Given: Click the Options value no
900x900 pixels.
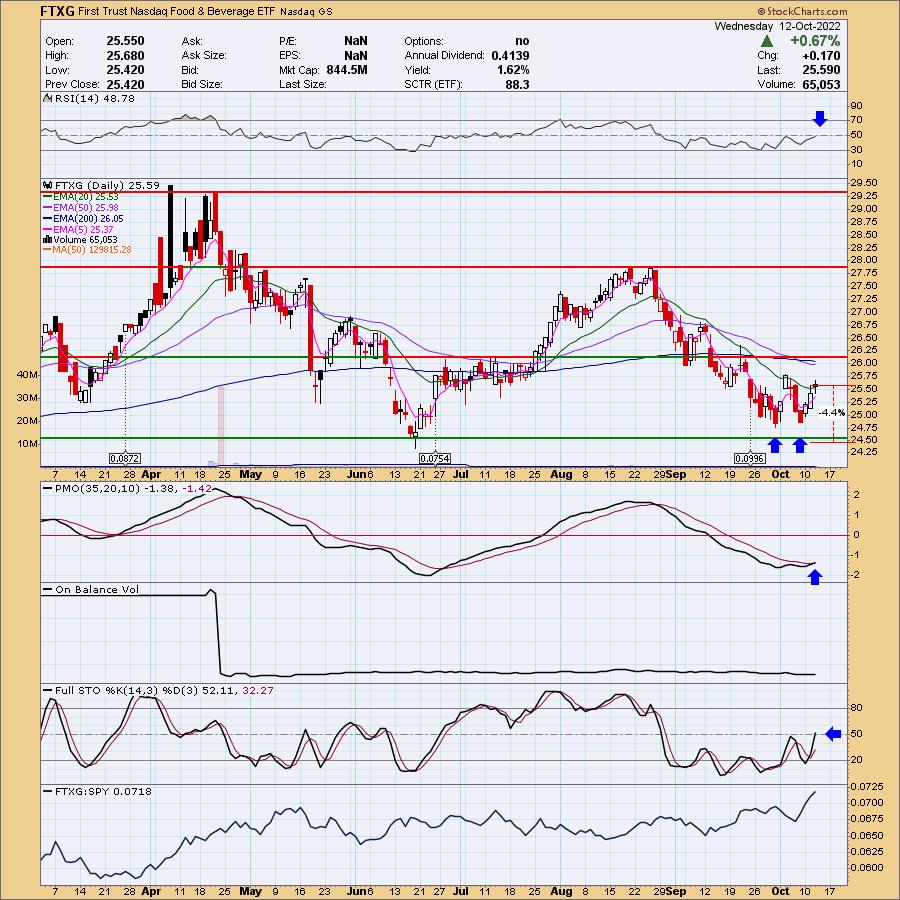Looking at the screenshot, I should 522,41.
